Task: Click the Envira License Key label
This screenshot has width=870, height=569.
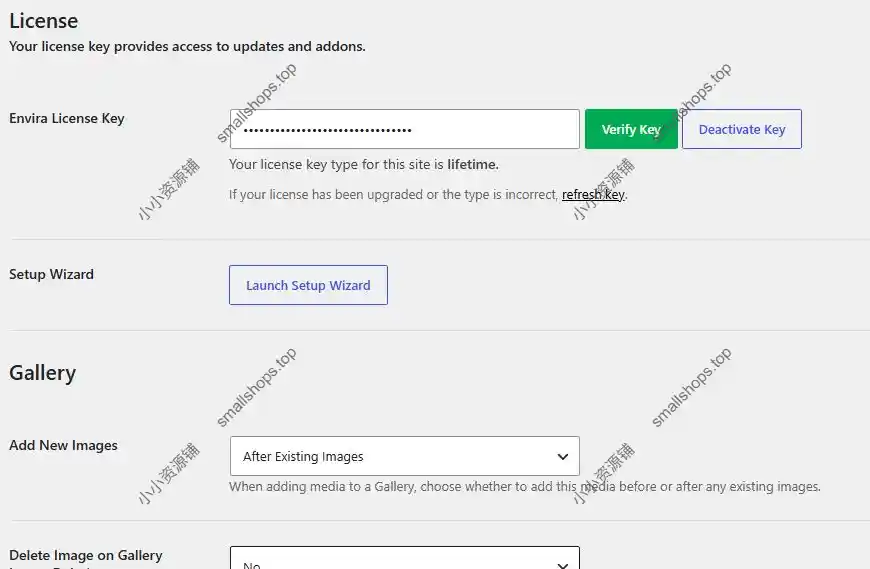Action: point(67,119)
